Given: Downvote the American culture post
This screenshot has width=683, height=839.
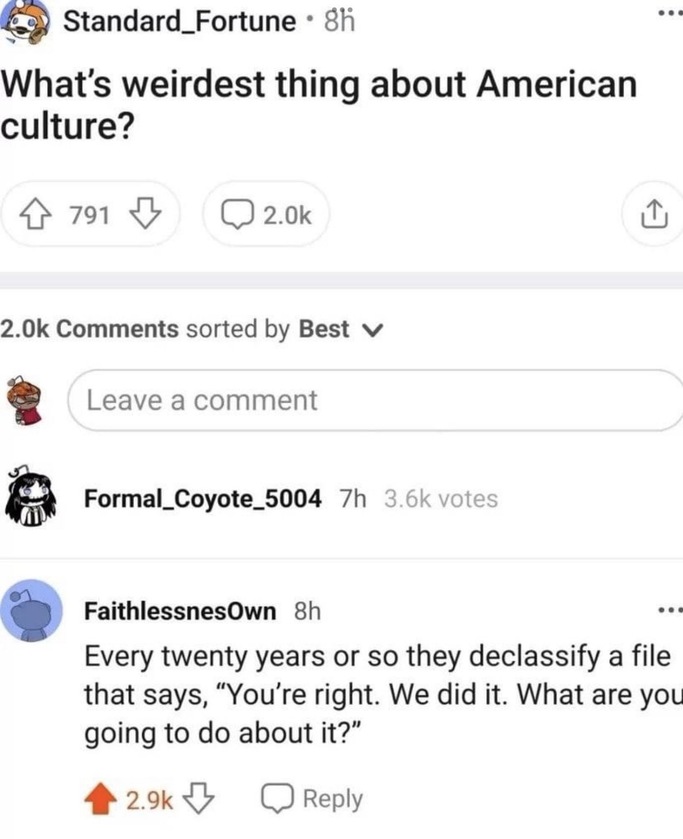Looking at the screenshot, I should tap(146, 214).
